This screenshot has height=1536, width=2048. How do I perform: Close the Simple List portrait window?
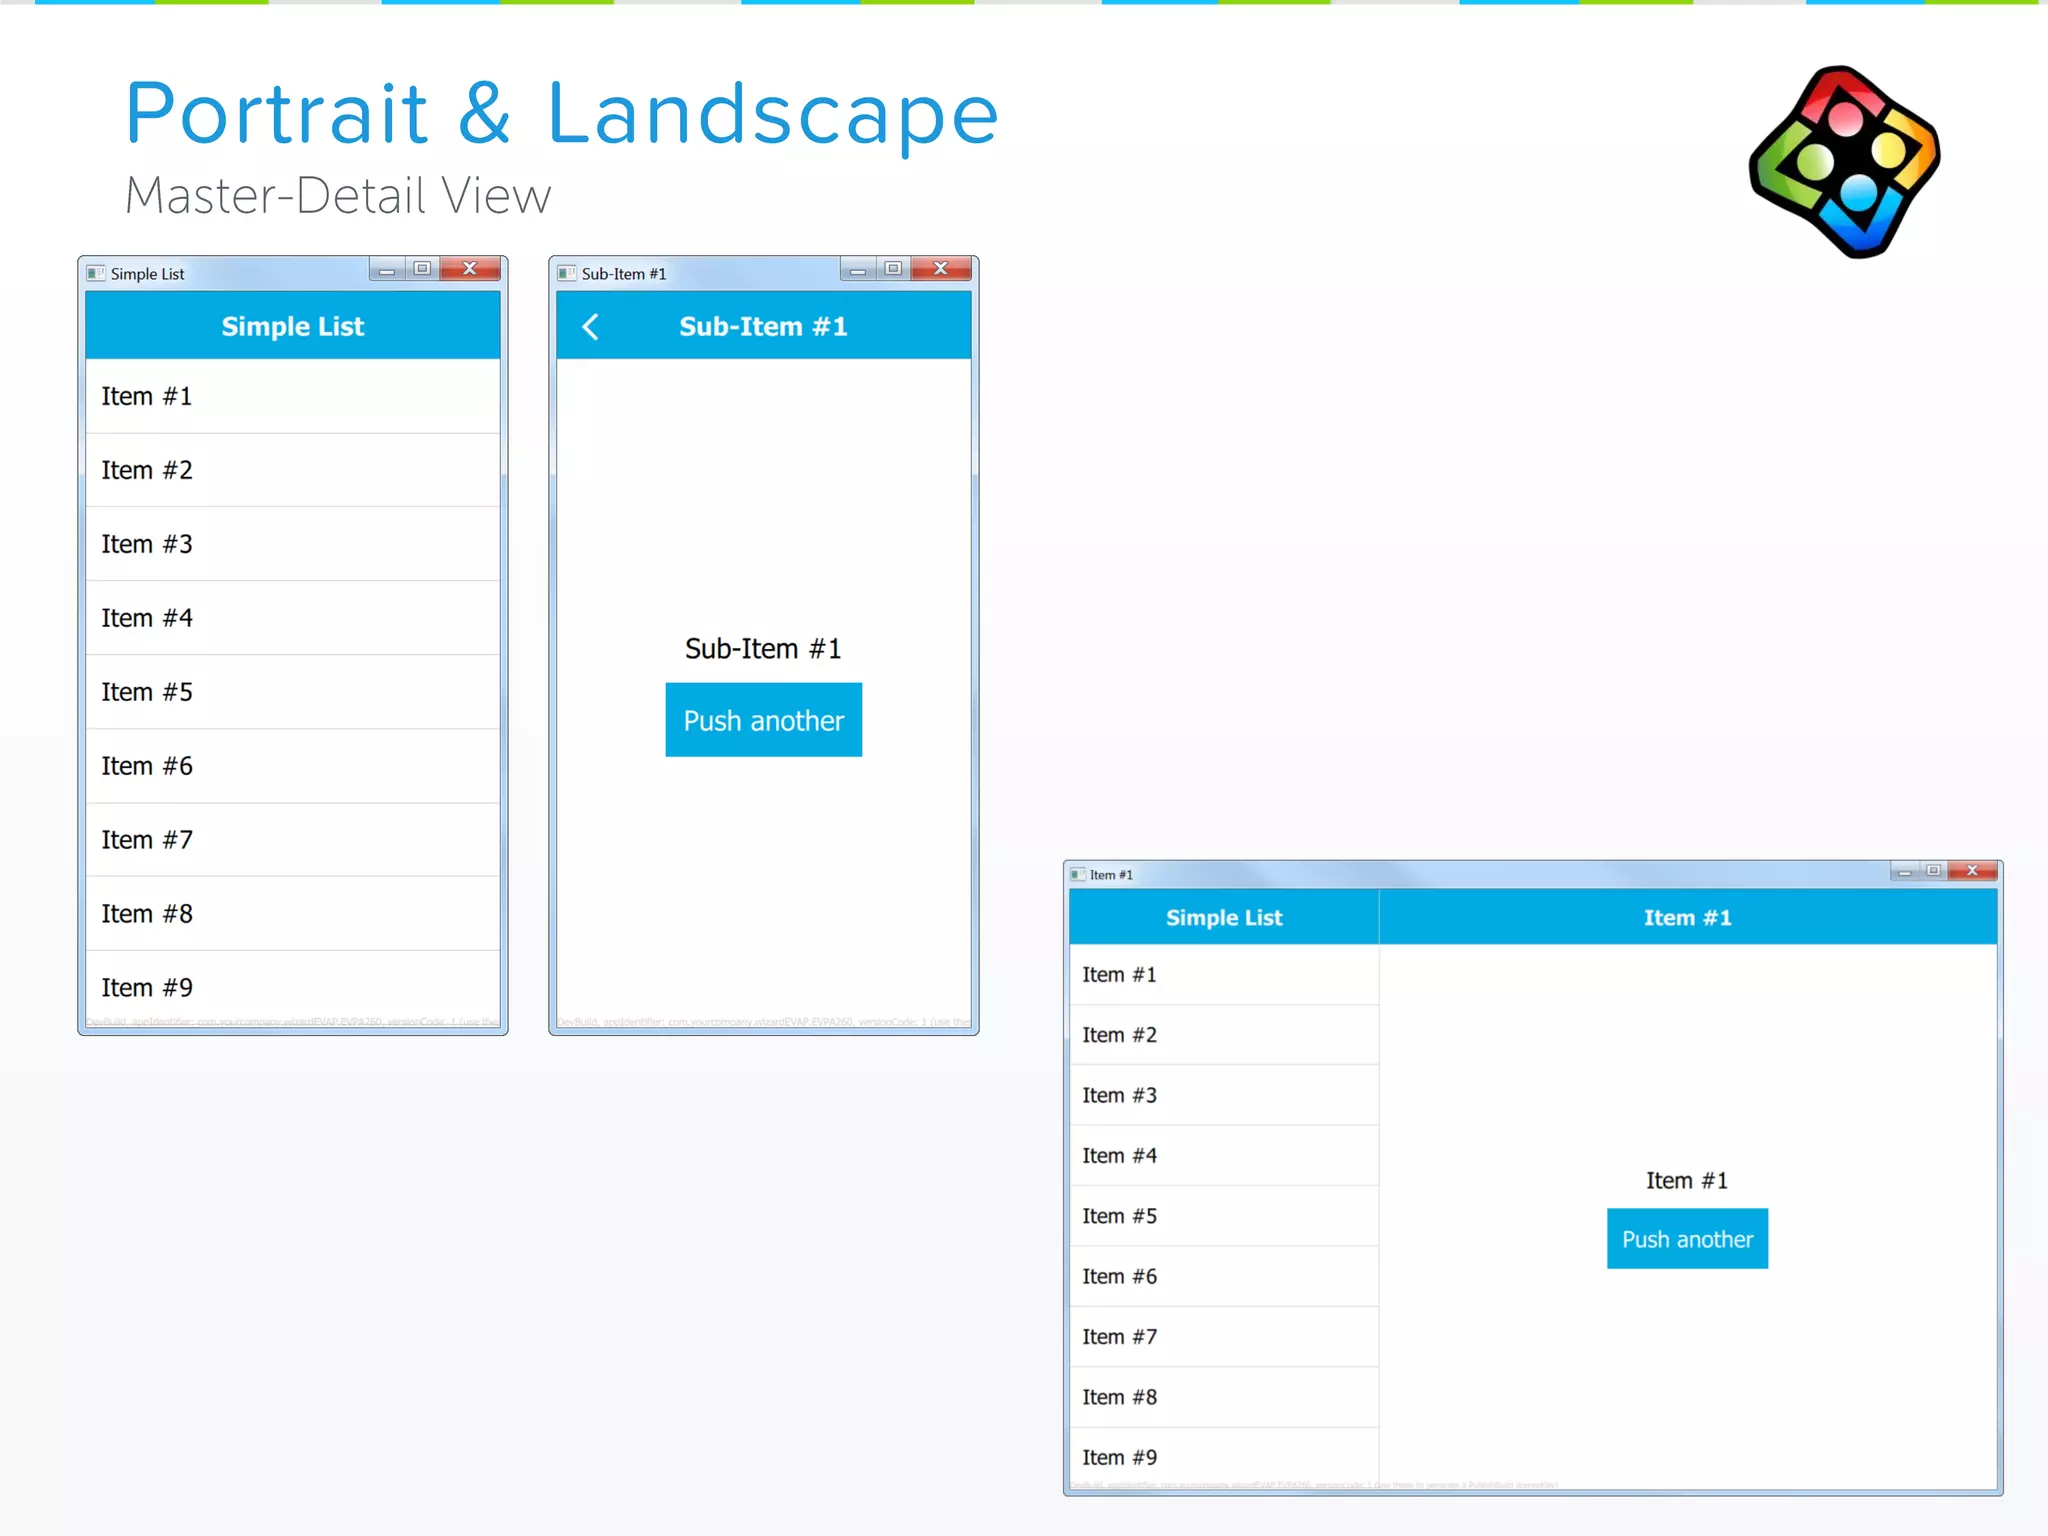pos(470,268)
